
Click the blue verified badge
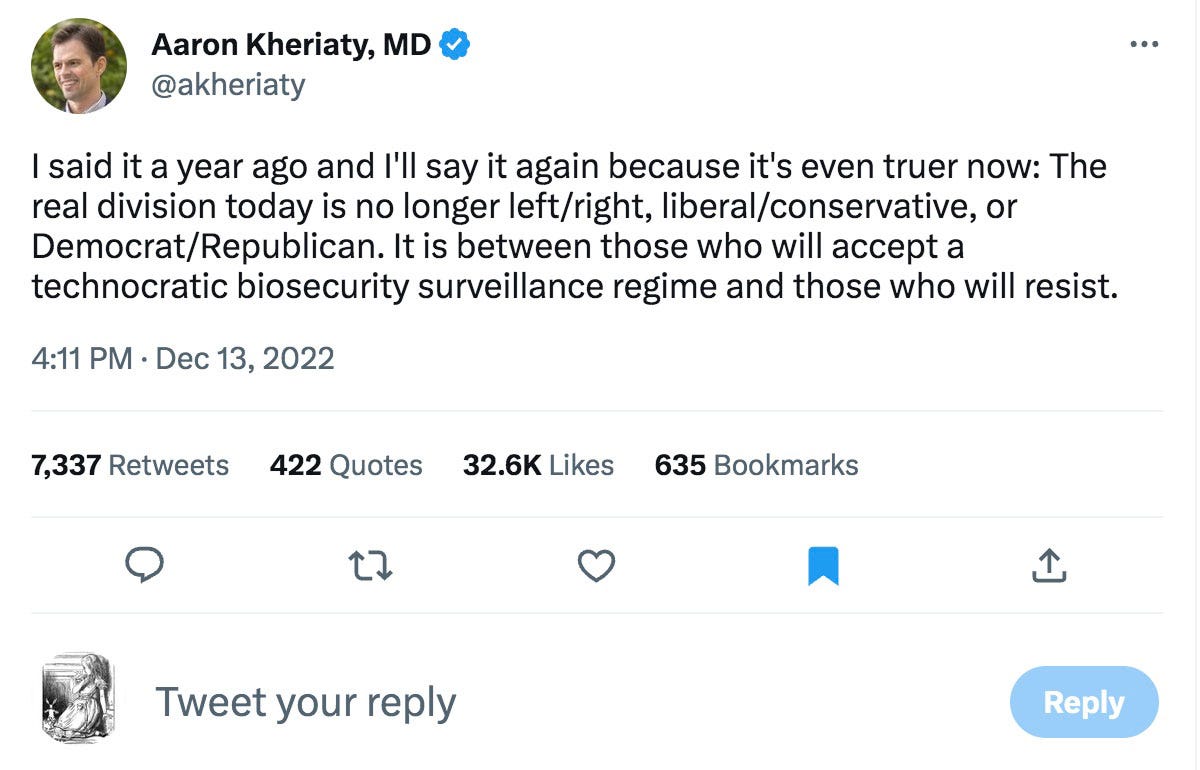[x=456, y=45]
